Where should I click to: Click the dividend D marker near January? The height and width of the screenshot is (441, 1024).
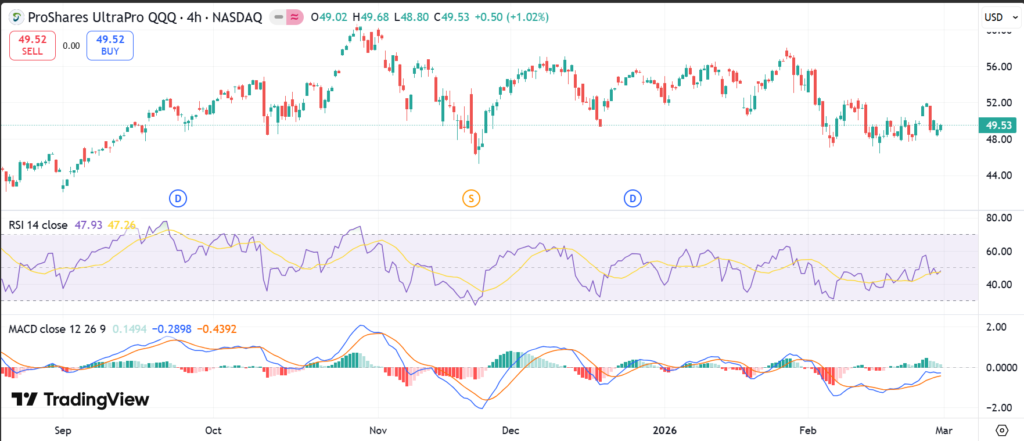point(633,198)
